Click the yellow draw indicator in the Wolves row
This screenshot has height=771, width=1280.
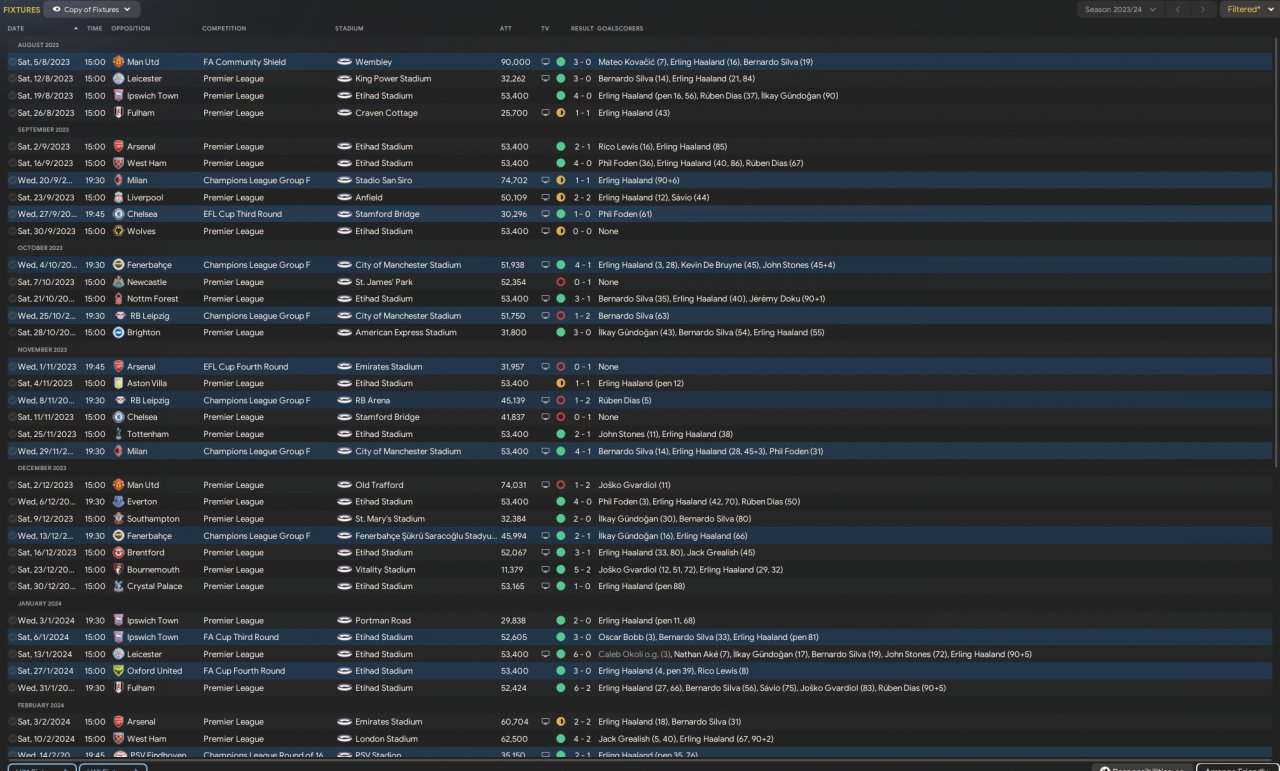click(x=561, y=231)
